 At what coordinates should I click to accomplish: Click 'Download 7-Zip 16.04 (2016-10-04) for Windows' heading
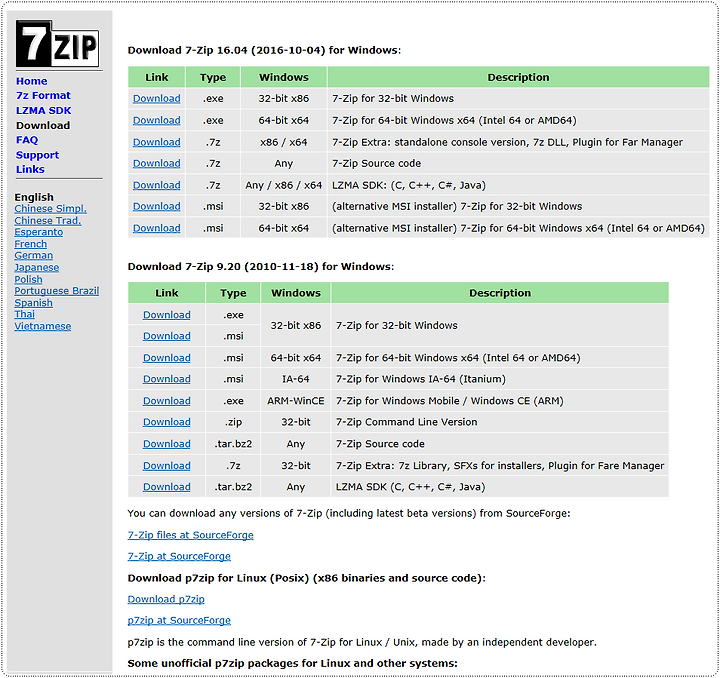click(264, 50)
